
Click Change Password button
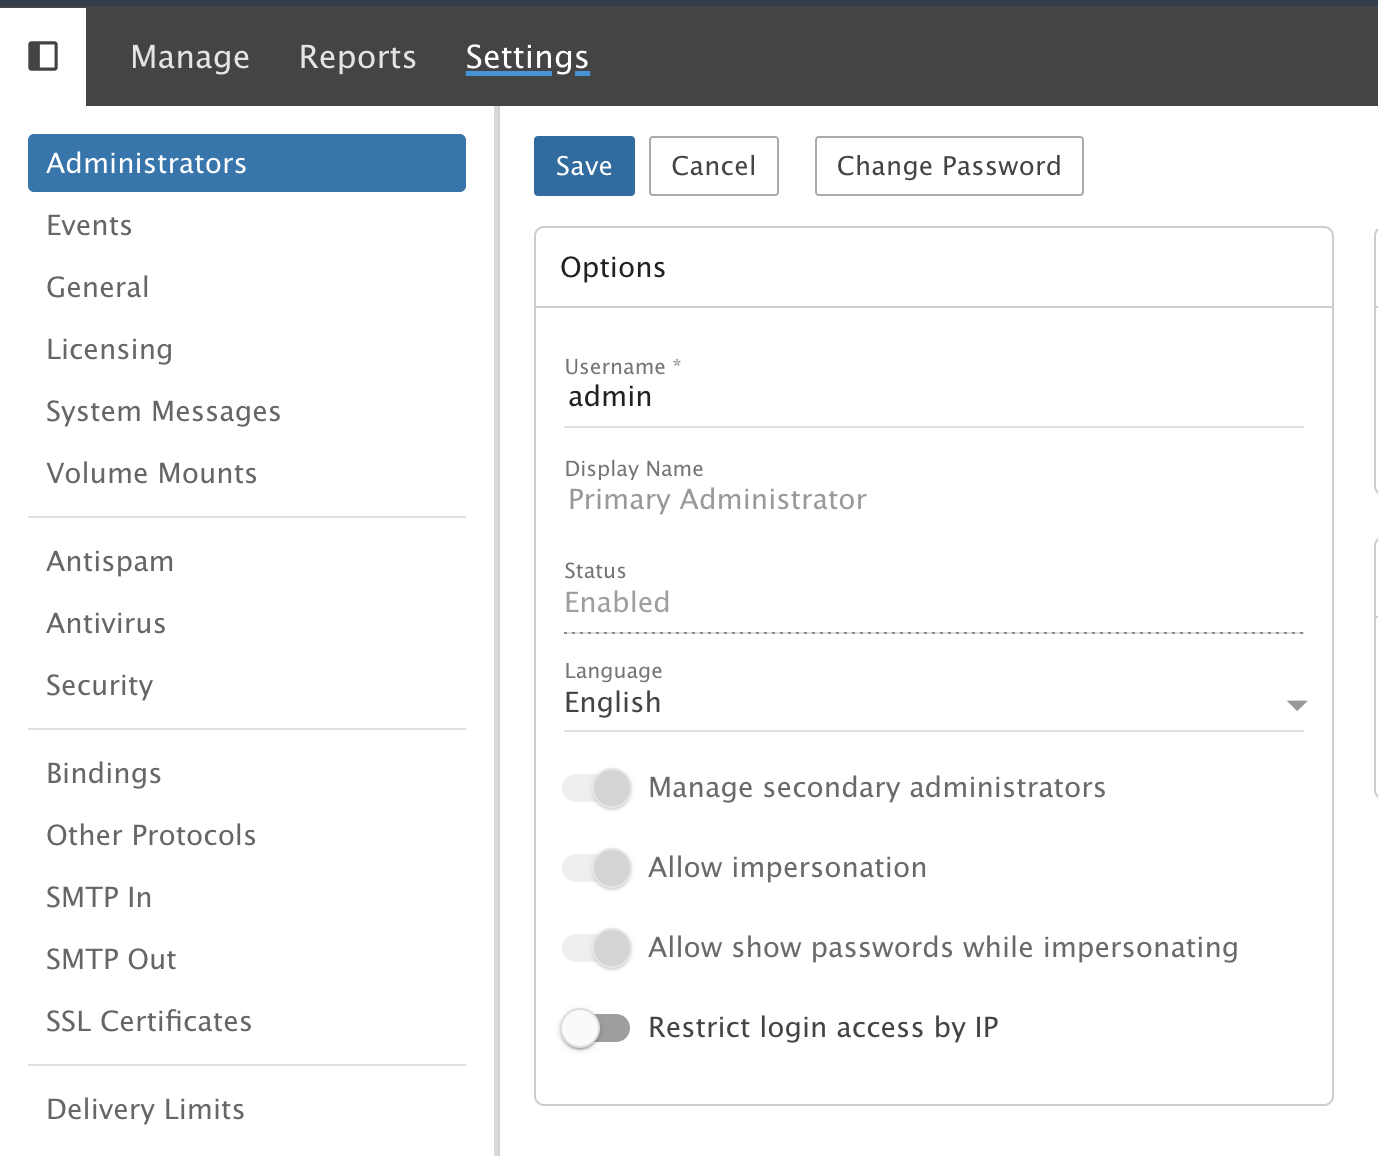tap(948, 166)
